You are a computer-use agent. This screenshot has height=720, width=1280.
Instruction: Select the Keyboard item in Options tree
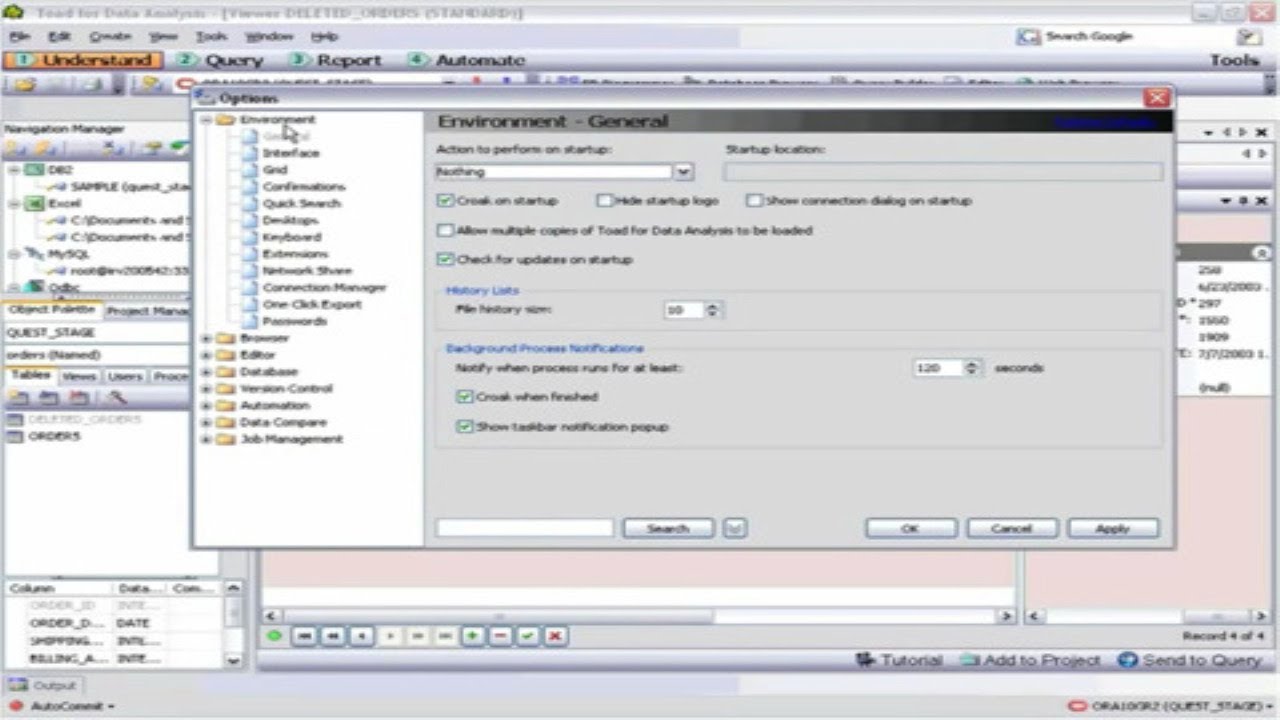click(291, 237)
